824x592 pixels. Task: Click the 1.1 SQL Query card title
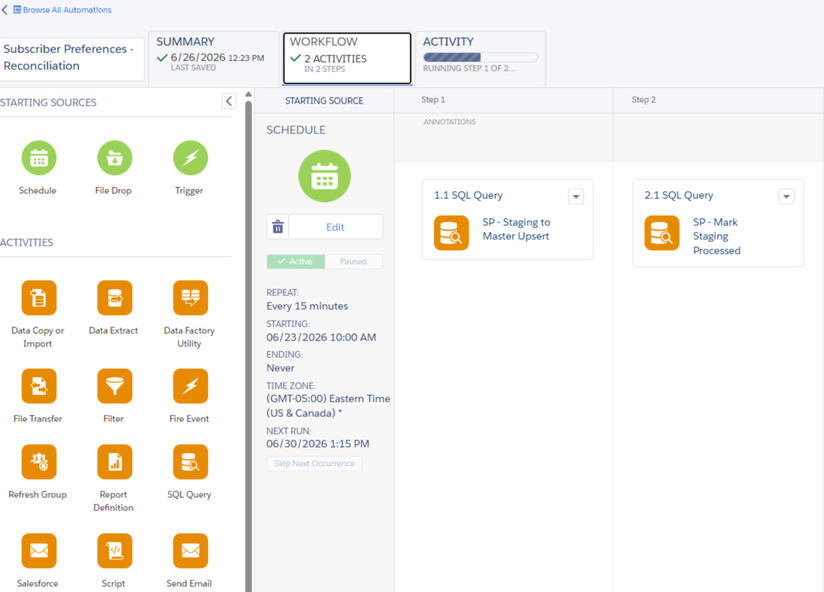[468, 195]
